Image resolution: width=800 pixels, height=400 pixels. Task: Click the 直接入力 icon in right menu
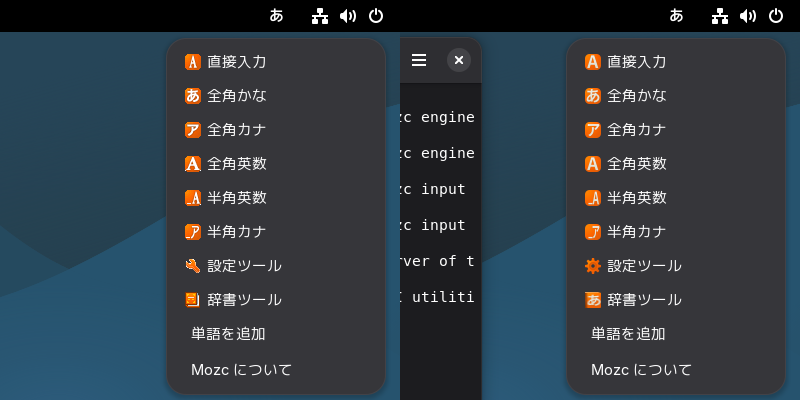(593, 62)
